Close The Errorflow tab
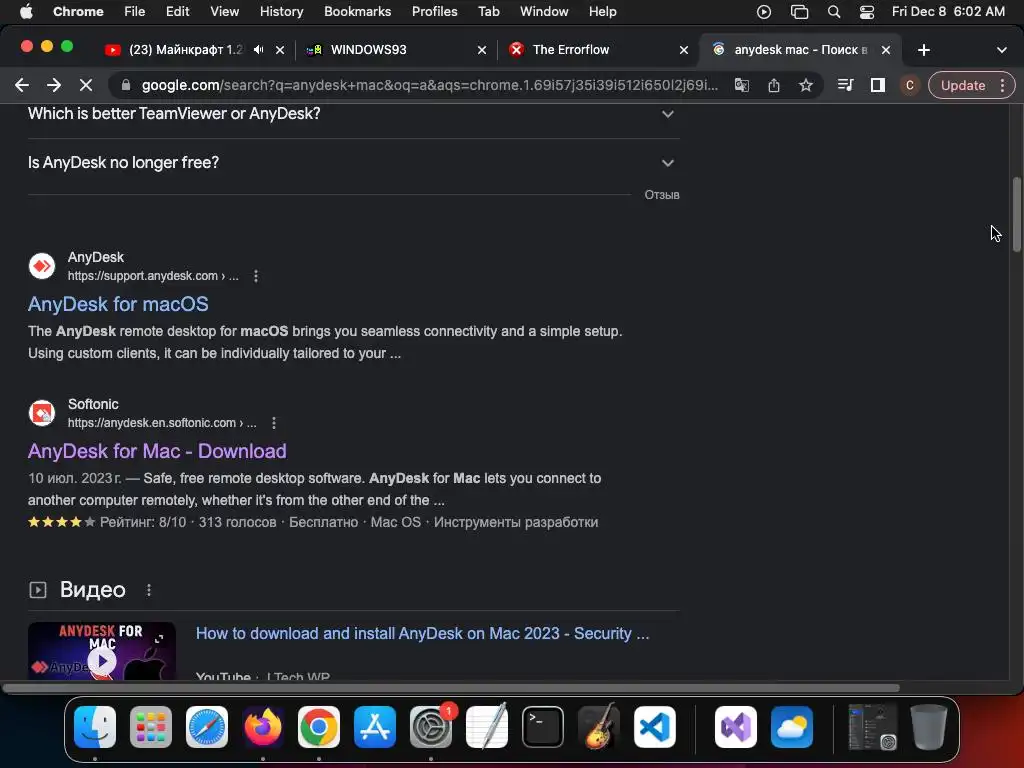 click(684, 50)
